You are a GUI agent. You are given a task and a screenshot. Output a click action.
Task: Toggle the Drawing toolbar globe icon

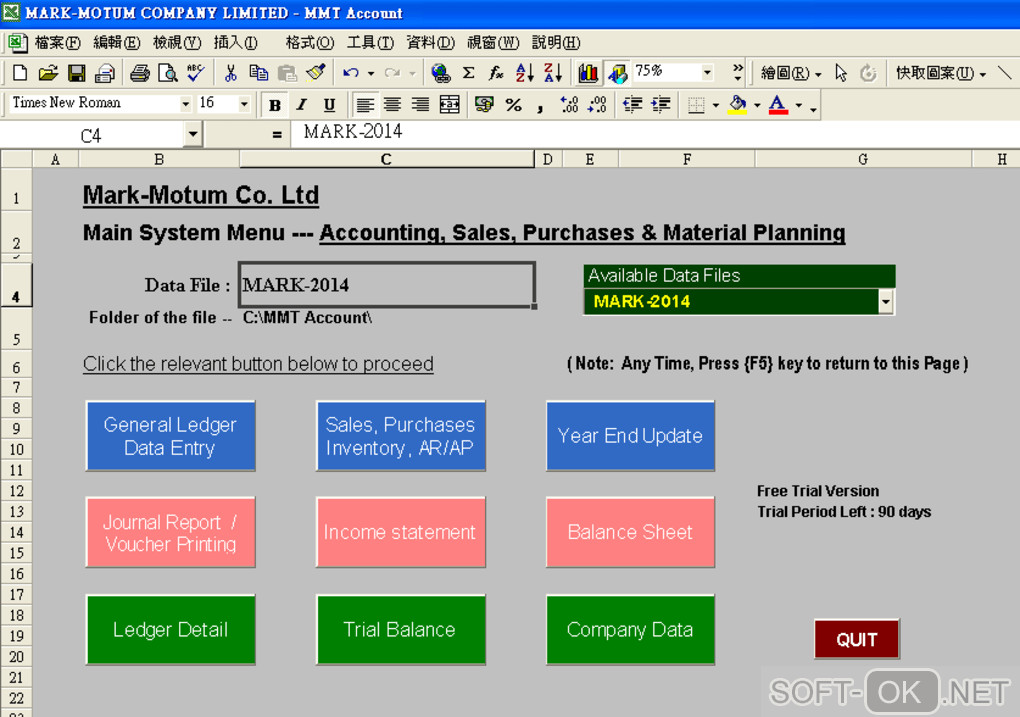tap(617, 73)
